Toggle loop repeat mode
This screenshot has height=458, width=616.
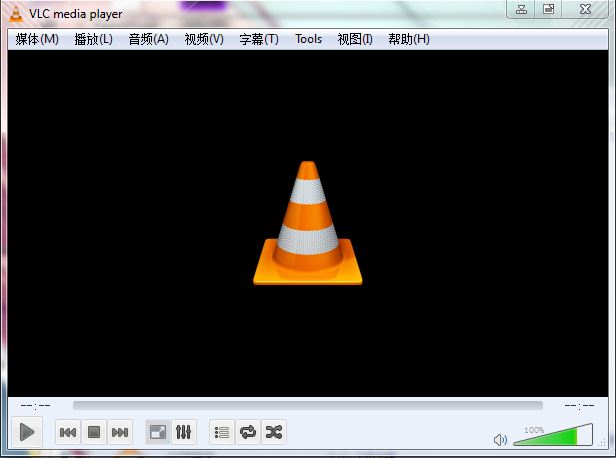tap(248, 432)
